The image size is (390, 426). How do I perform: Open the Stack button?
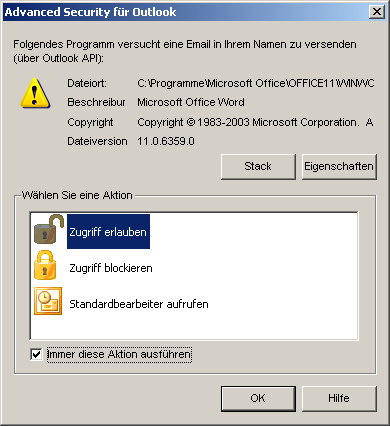[x=258, y=166]
